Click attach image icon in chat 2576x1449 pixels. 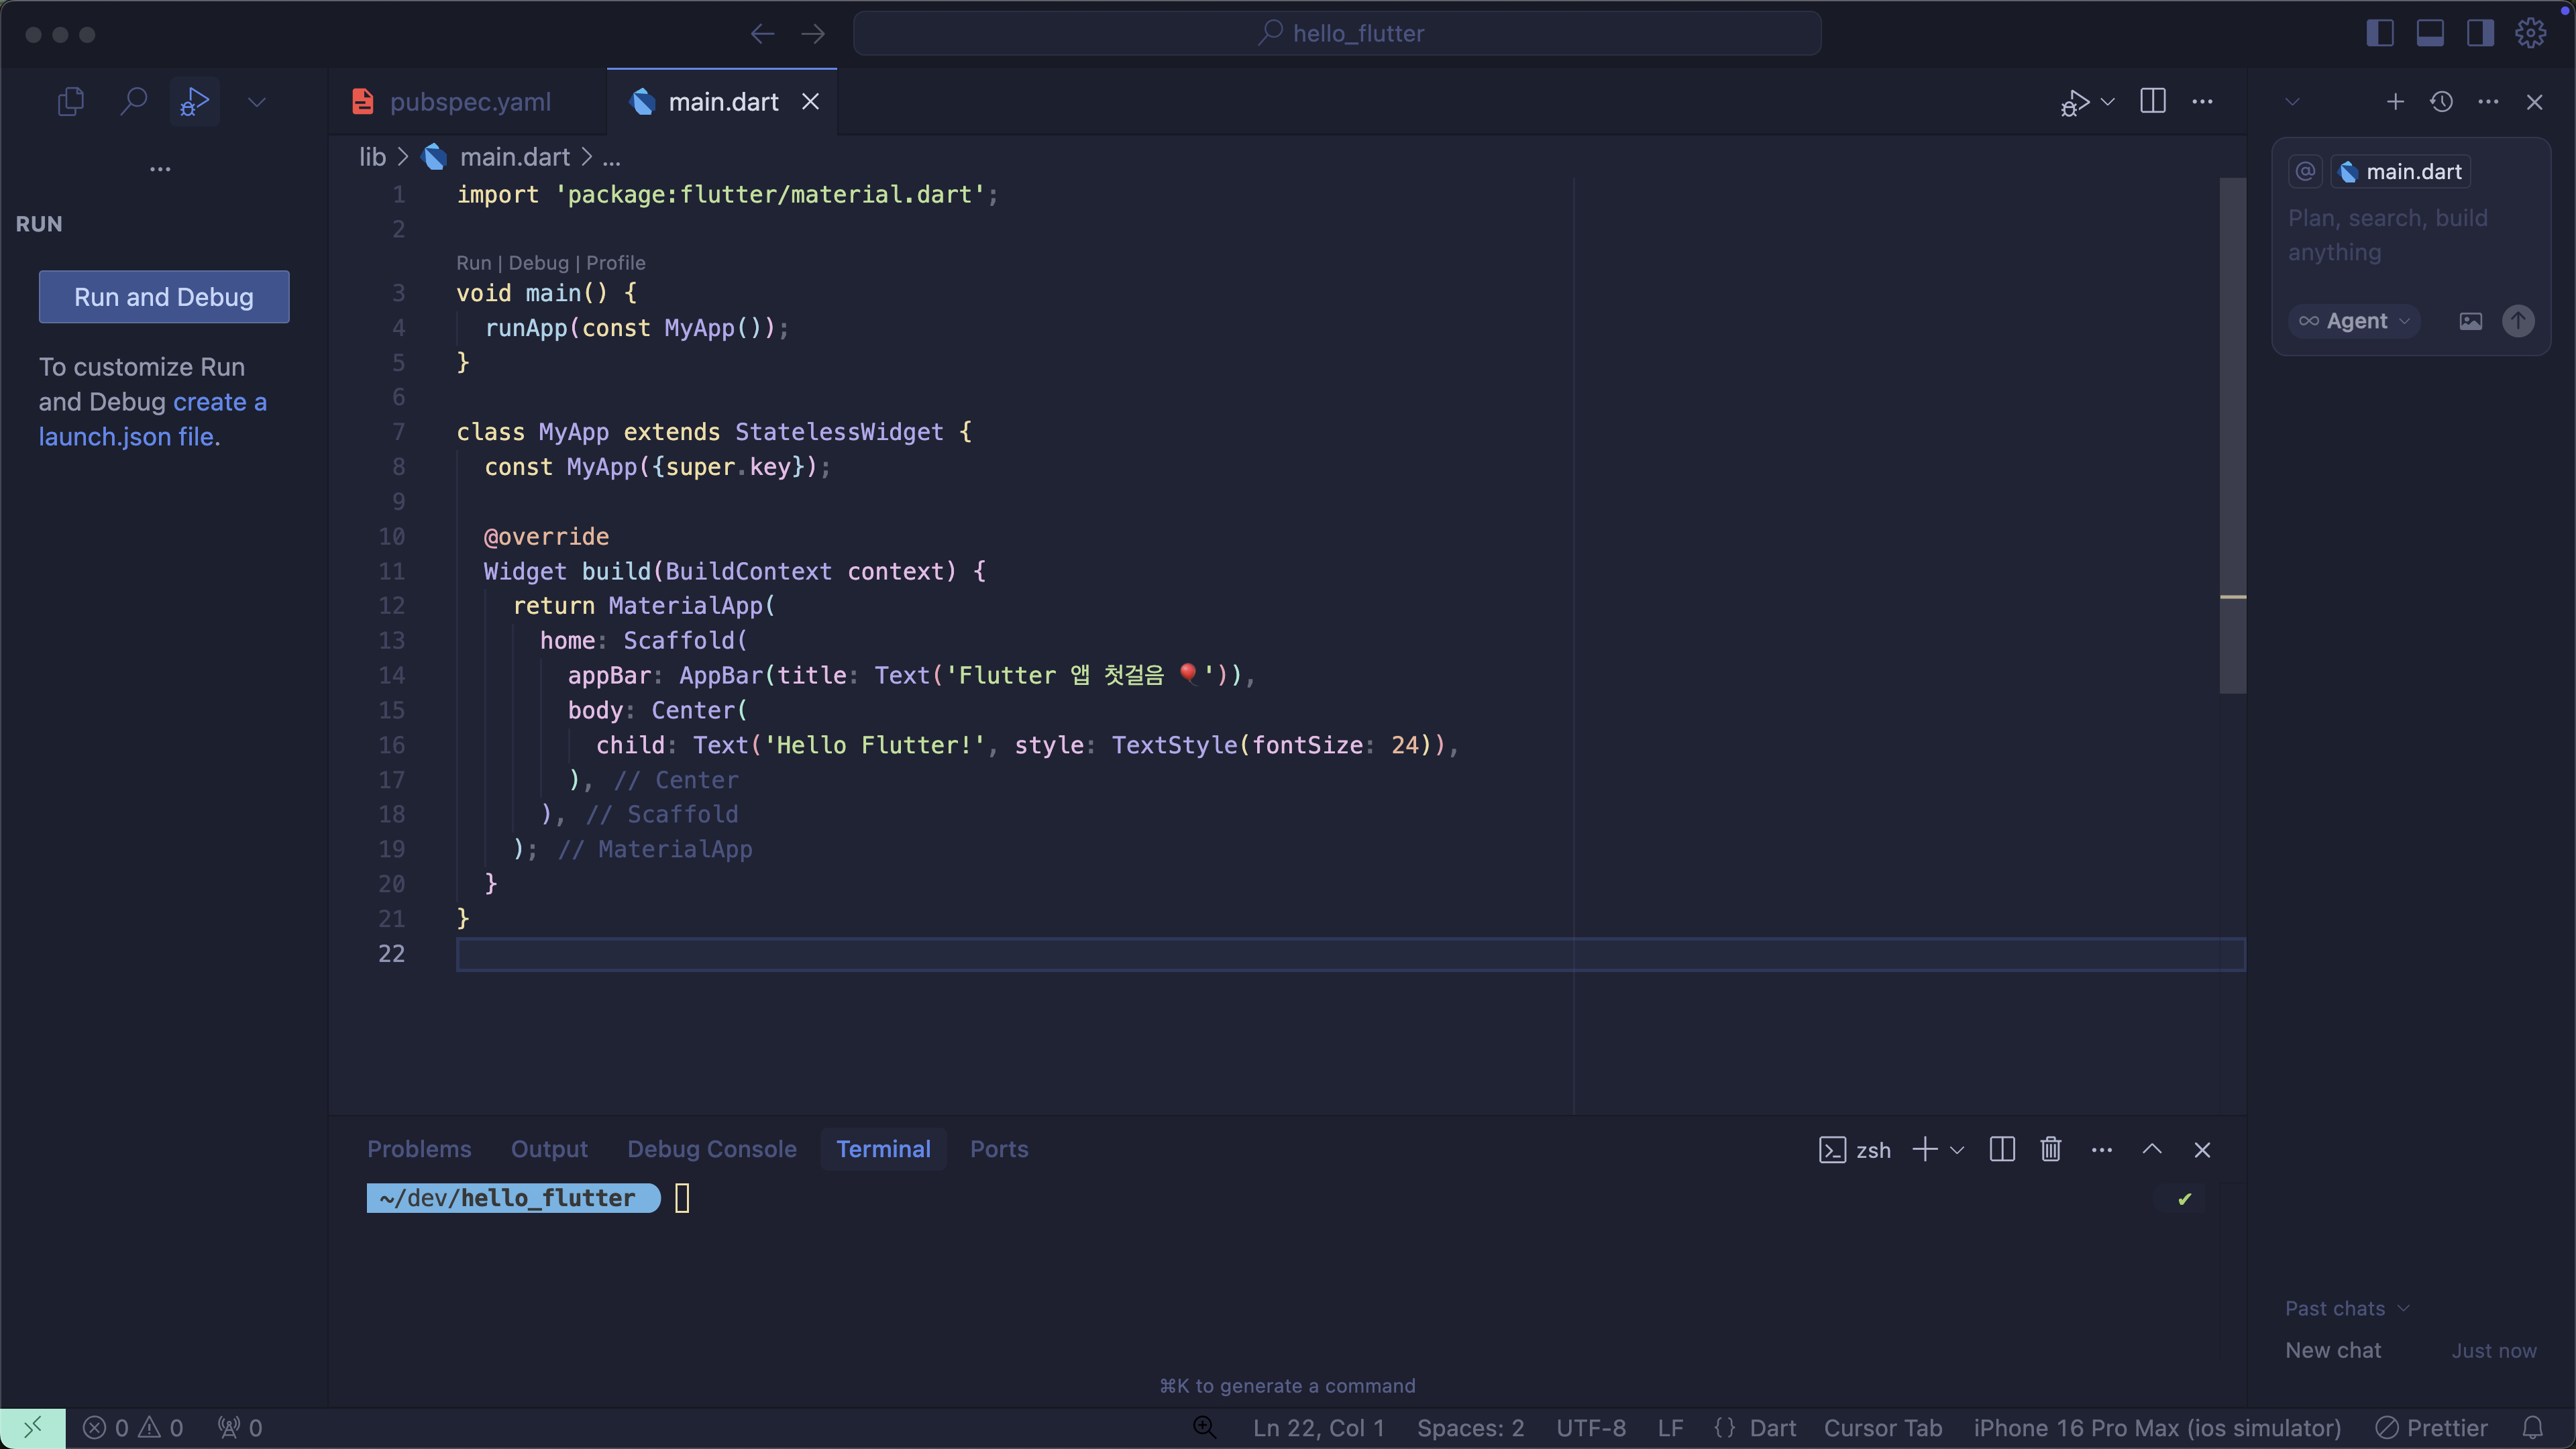pyautogui.click(x=2470, y=321)
